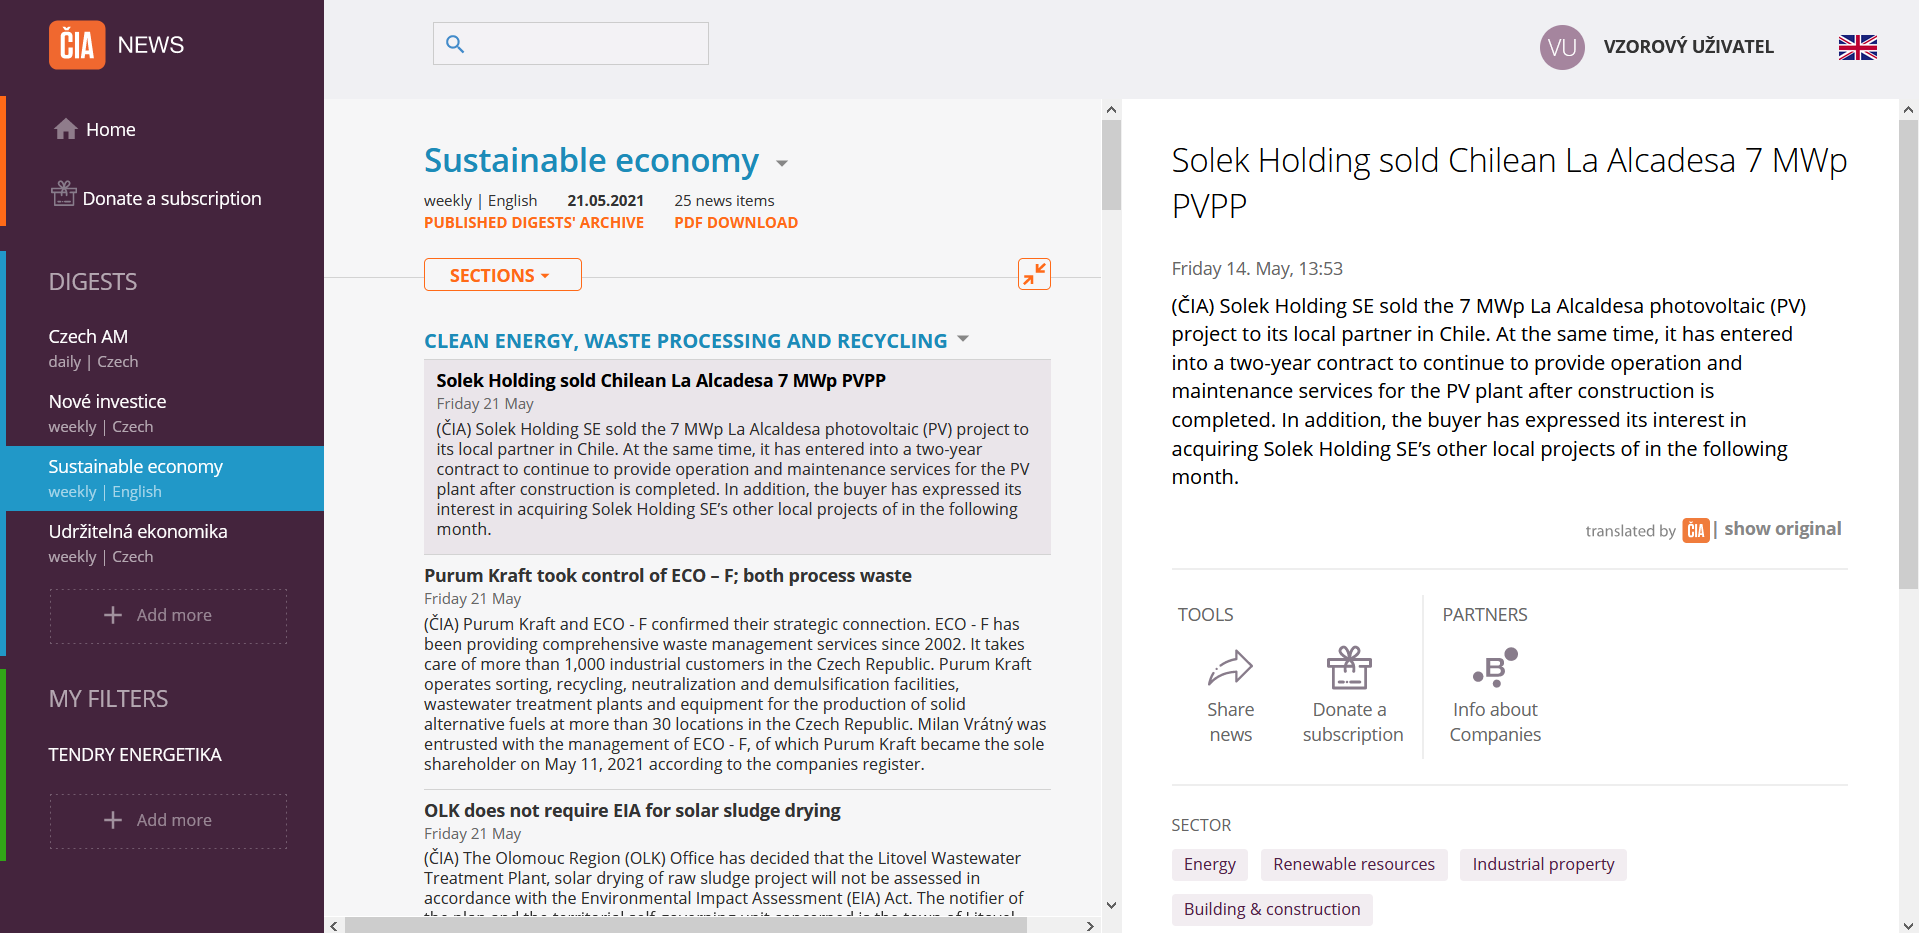Open OLK does not require EIA article
Image resolution: width=1919 pixels, height=933 pixels.
click(x=632, y=810)
